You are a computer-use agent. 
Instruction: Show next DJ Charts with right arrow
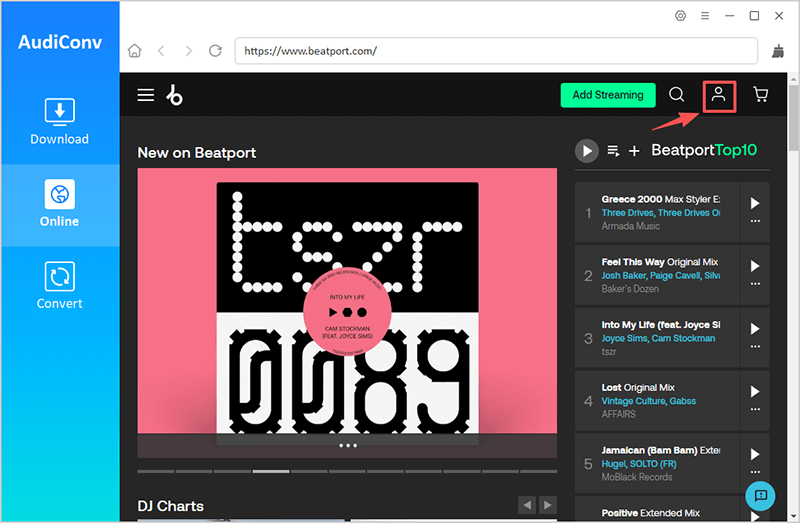(x=547, y=505)
